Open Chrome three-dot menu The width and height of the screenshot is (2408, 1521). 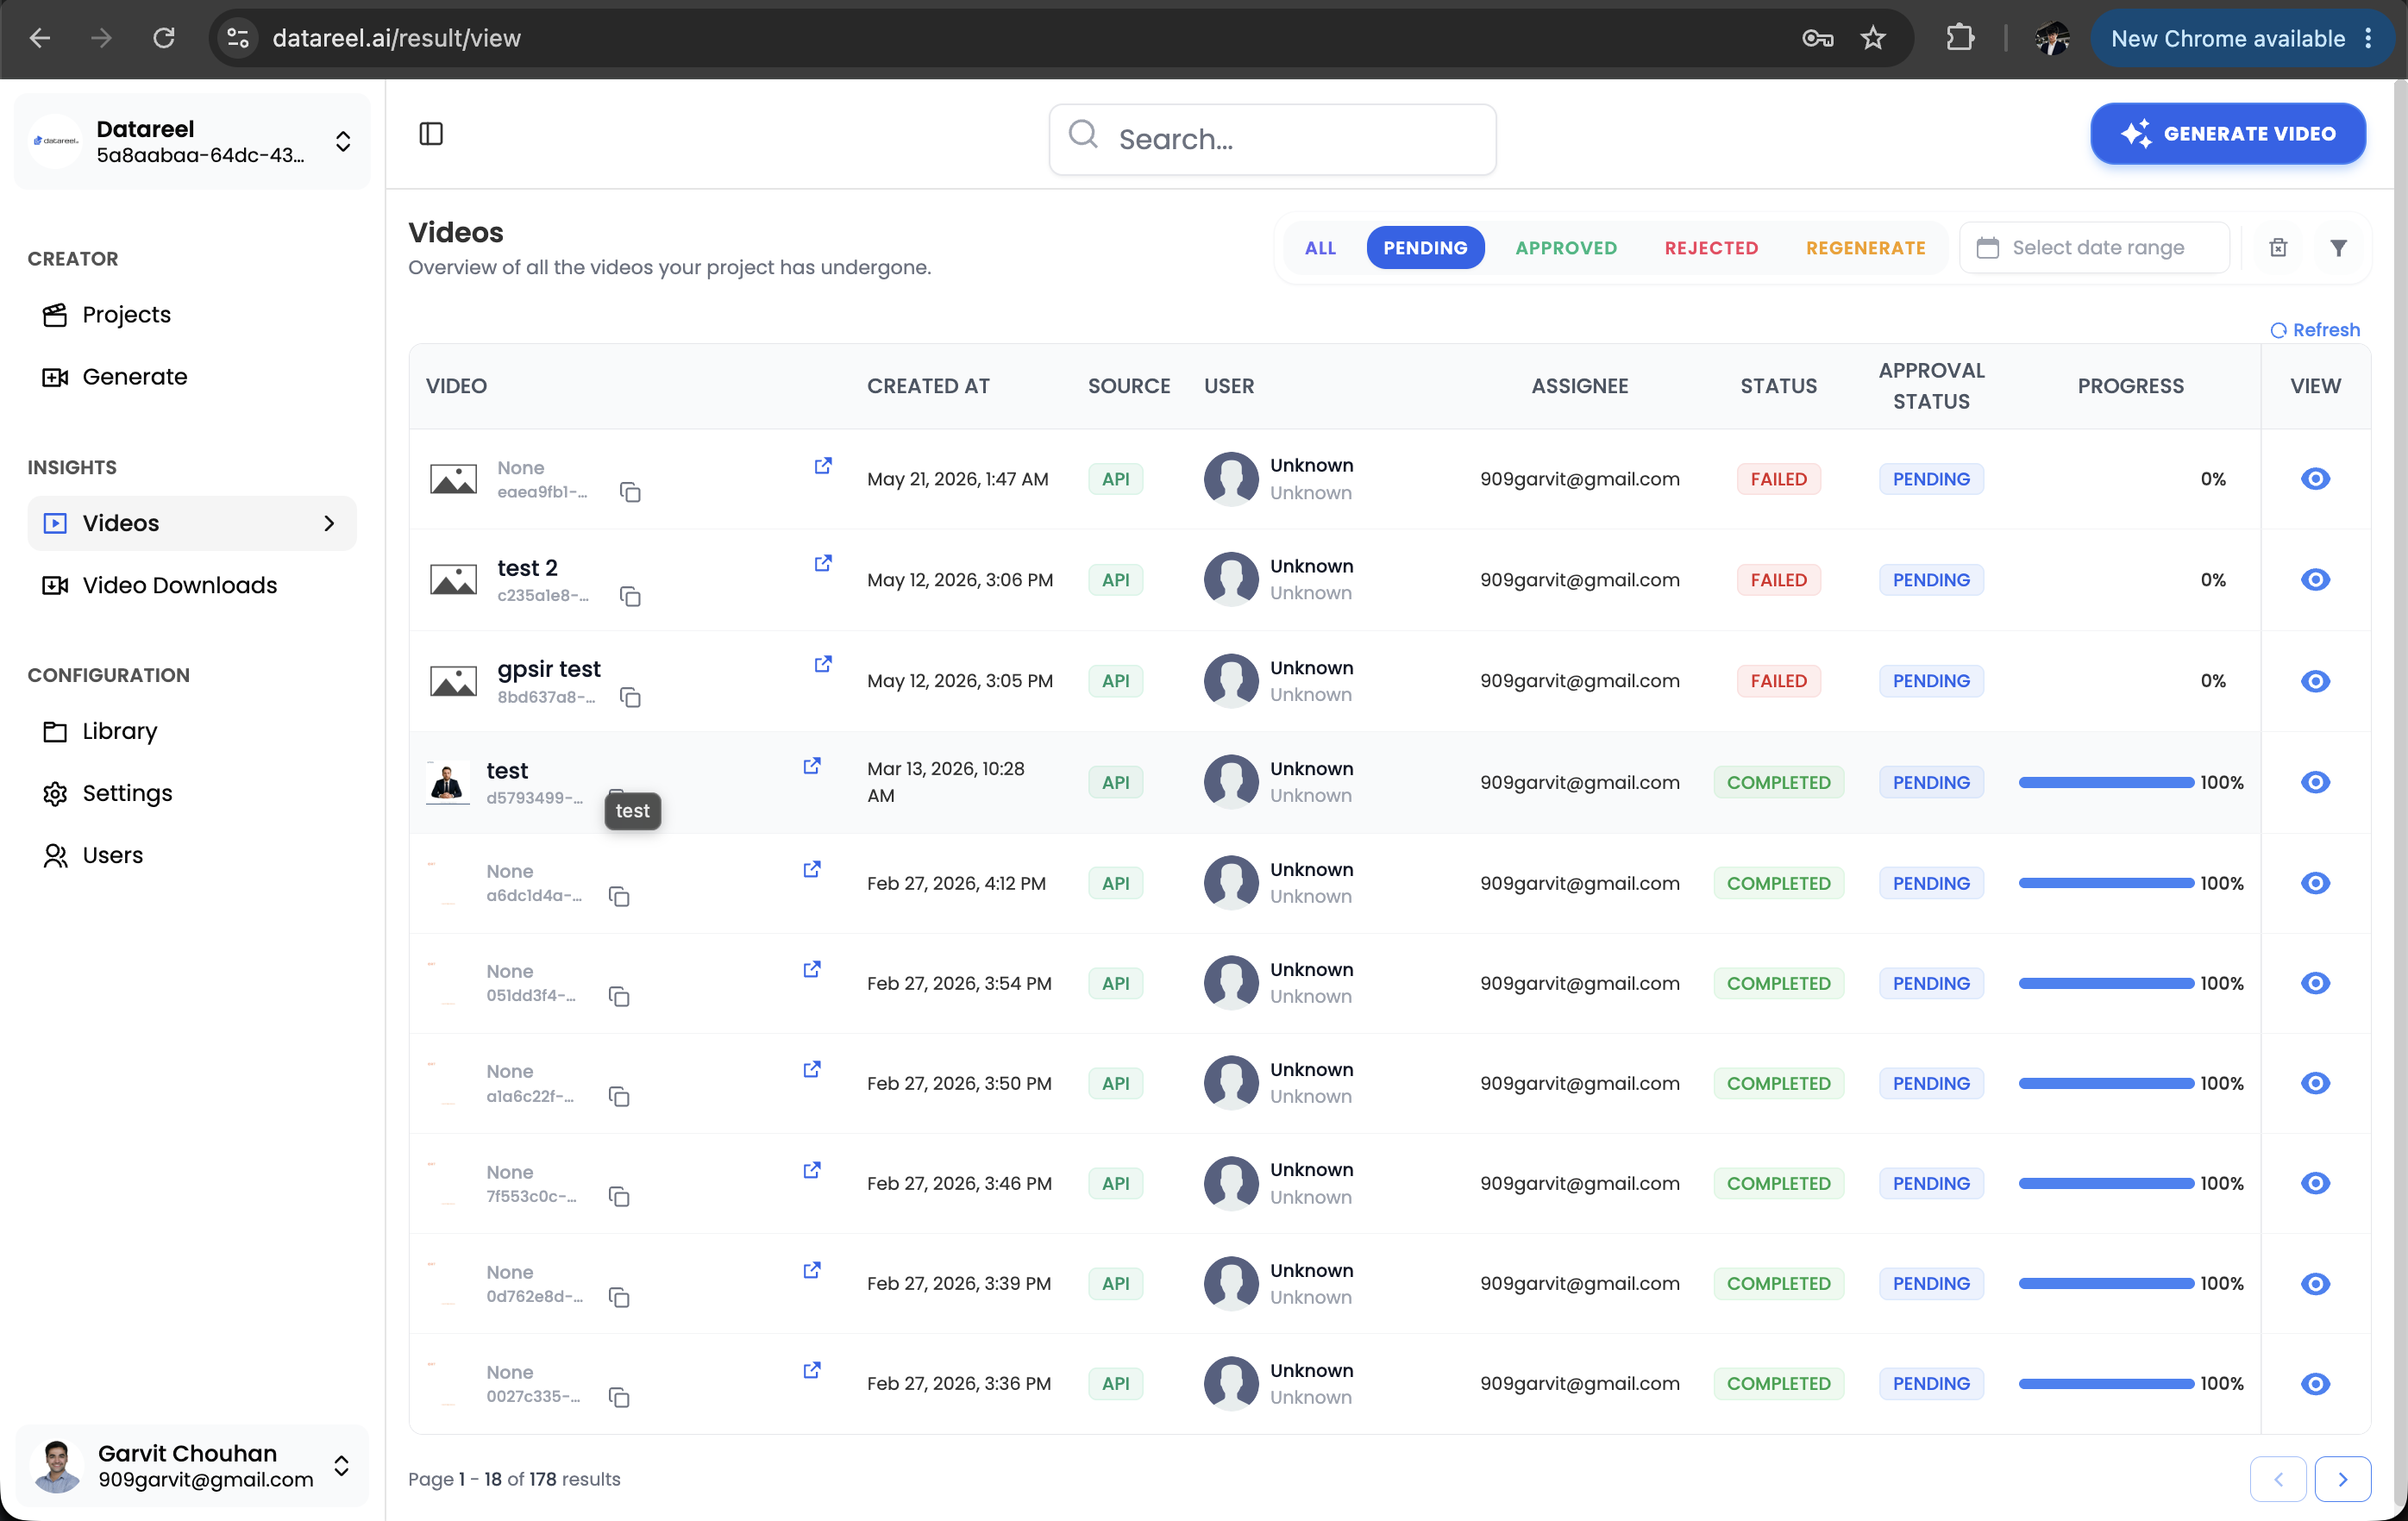2368,38
